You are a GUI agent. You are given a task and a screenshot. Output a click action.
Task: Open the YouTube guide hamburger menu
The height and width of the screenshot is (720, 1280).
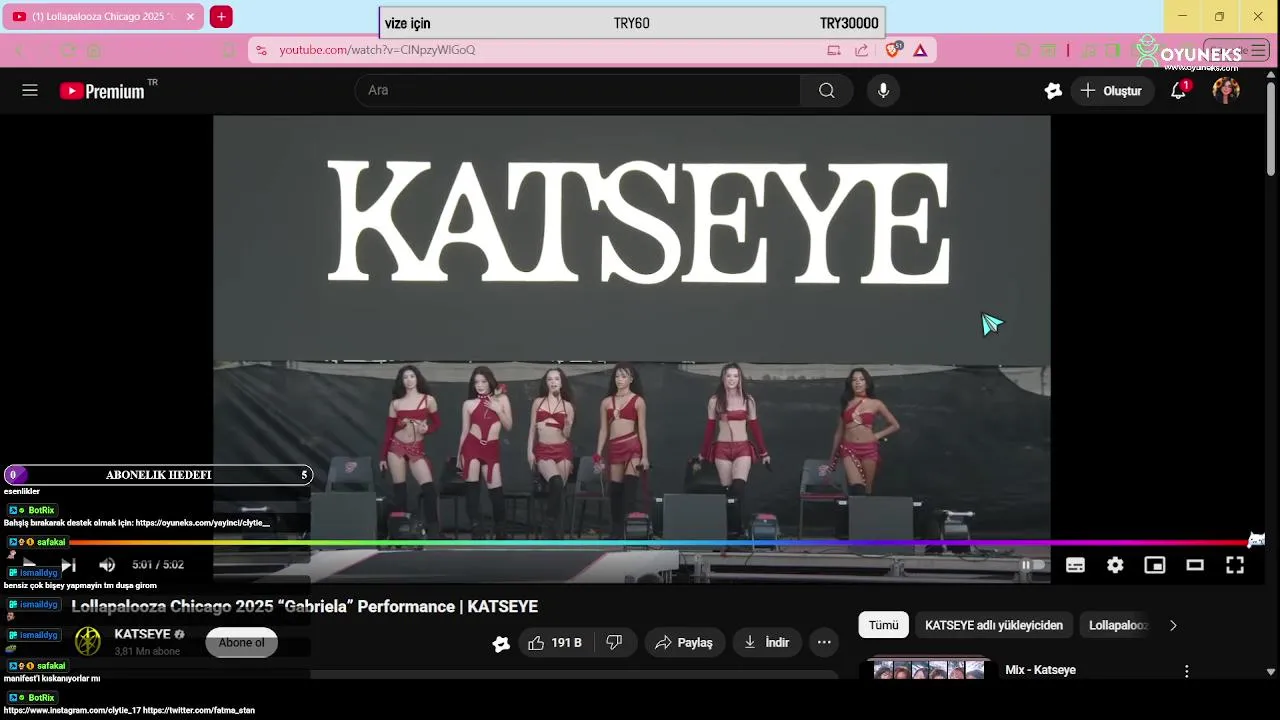(x=30, y=90)
